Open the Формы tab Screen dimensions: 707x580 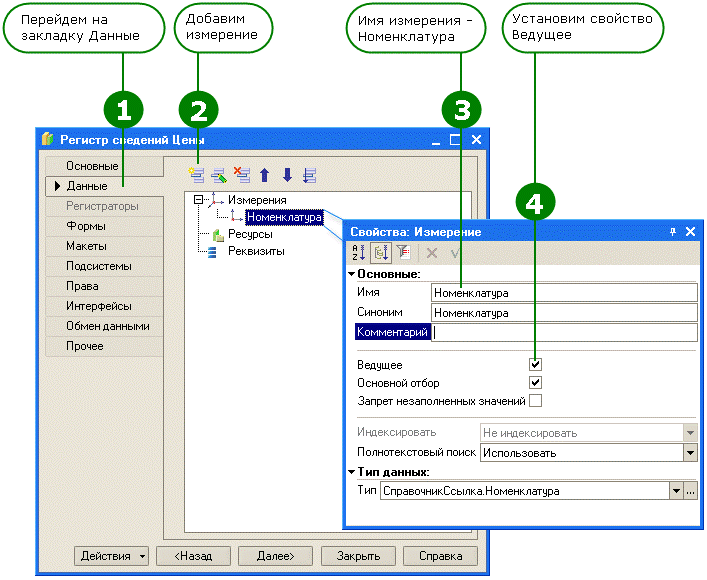(86, 226)
